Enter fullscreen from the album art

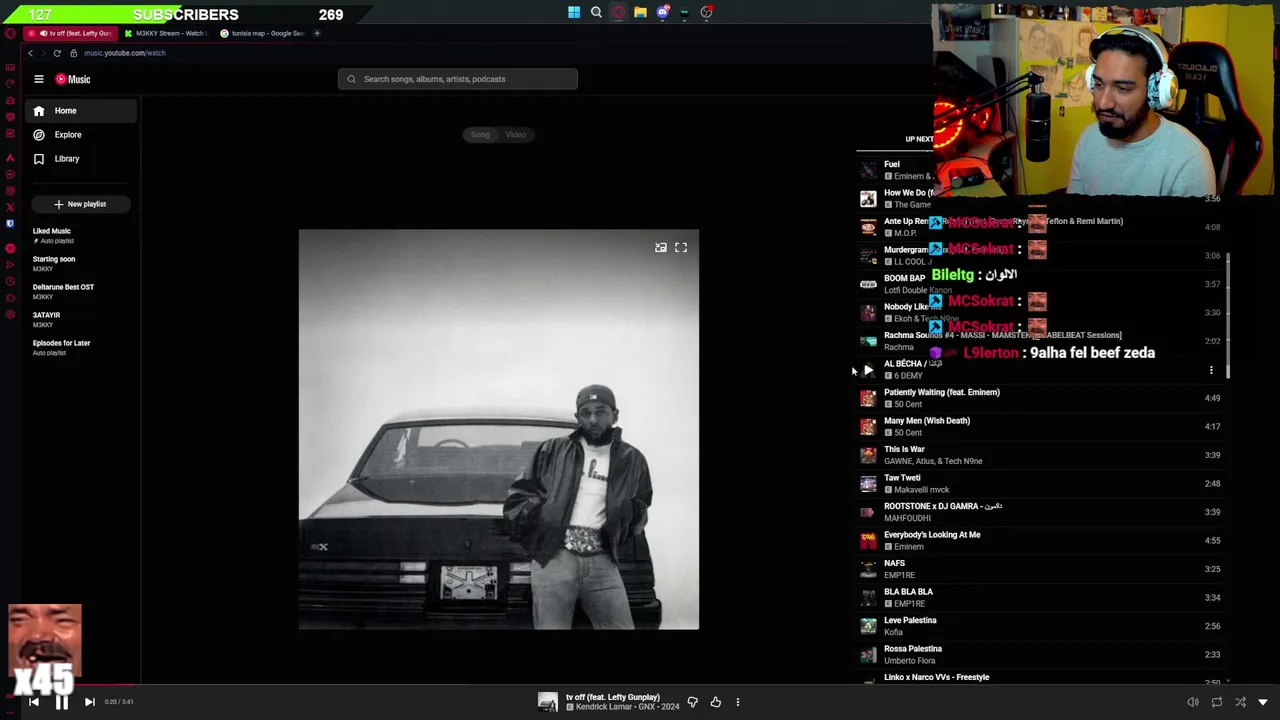[681, 247]
